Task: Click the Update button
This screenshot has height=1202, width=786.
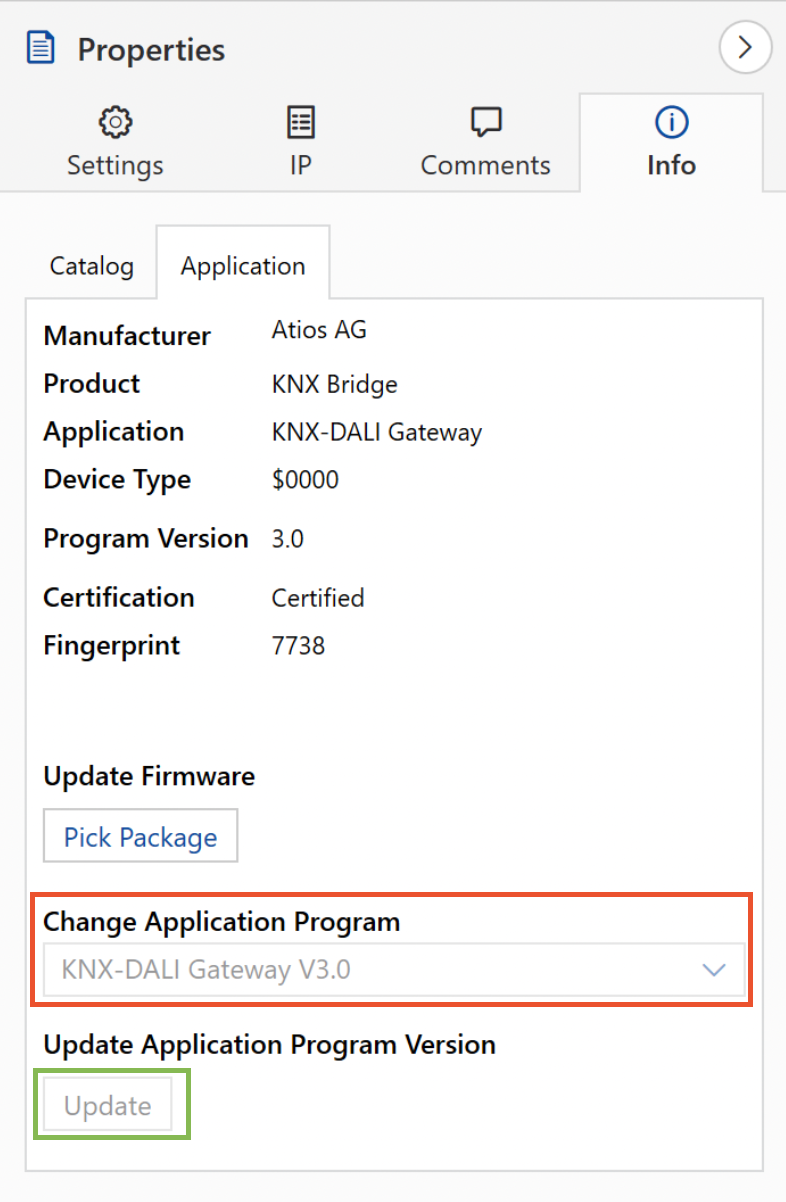Action: [108, 1106]
